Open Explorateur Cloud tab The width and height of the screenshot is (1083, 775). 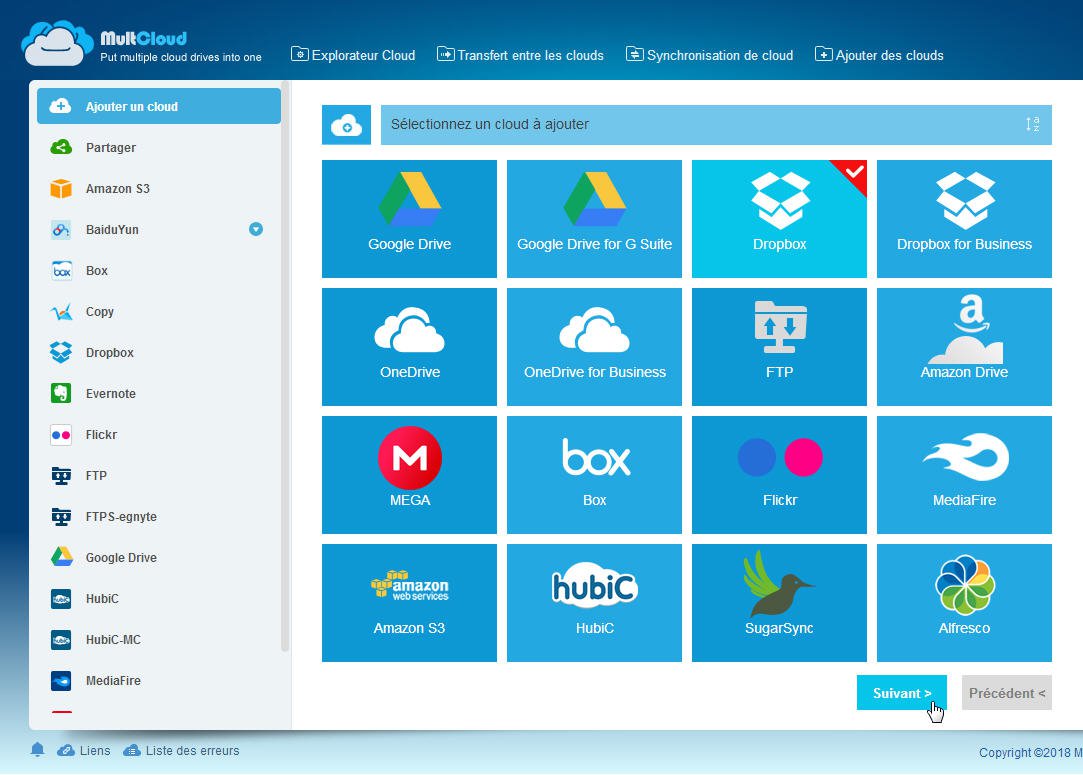353,55
